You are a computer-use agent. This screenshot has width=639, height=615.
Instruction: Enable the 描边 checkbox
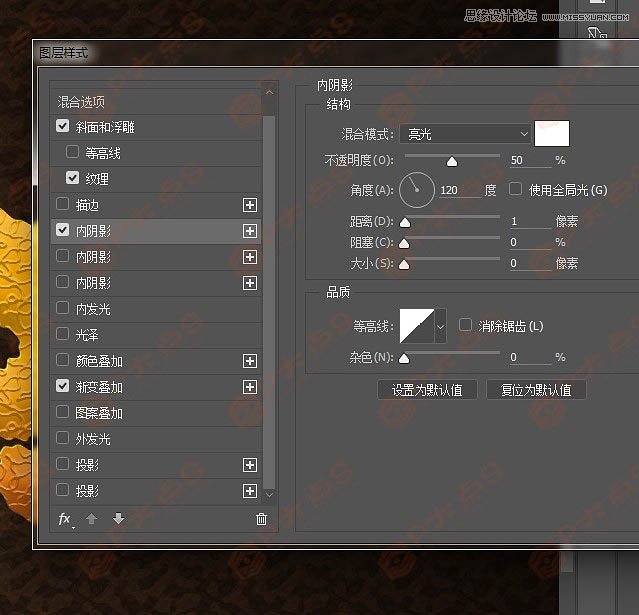coord(62,203)
